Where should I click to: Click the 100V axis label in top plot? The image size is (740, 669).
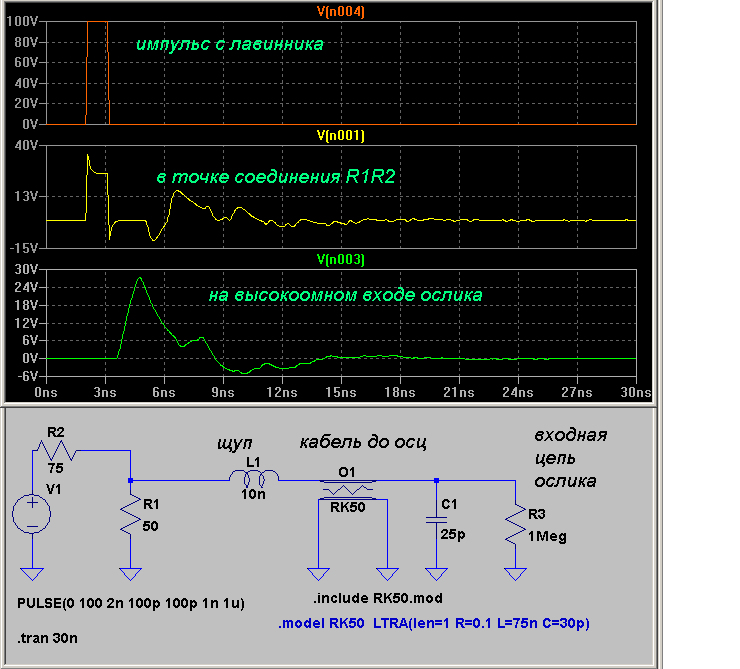(22, 21)
